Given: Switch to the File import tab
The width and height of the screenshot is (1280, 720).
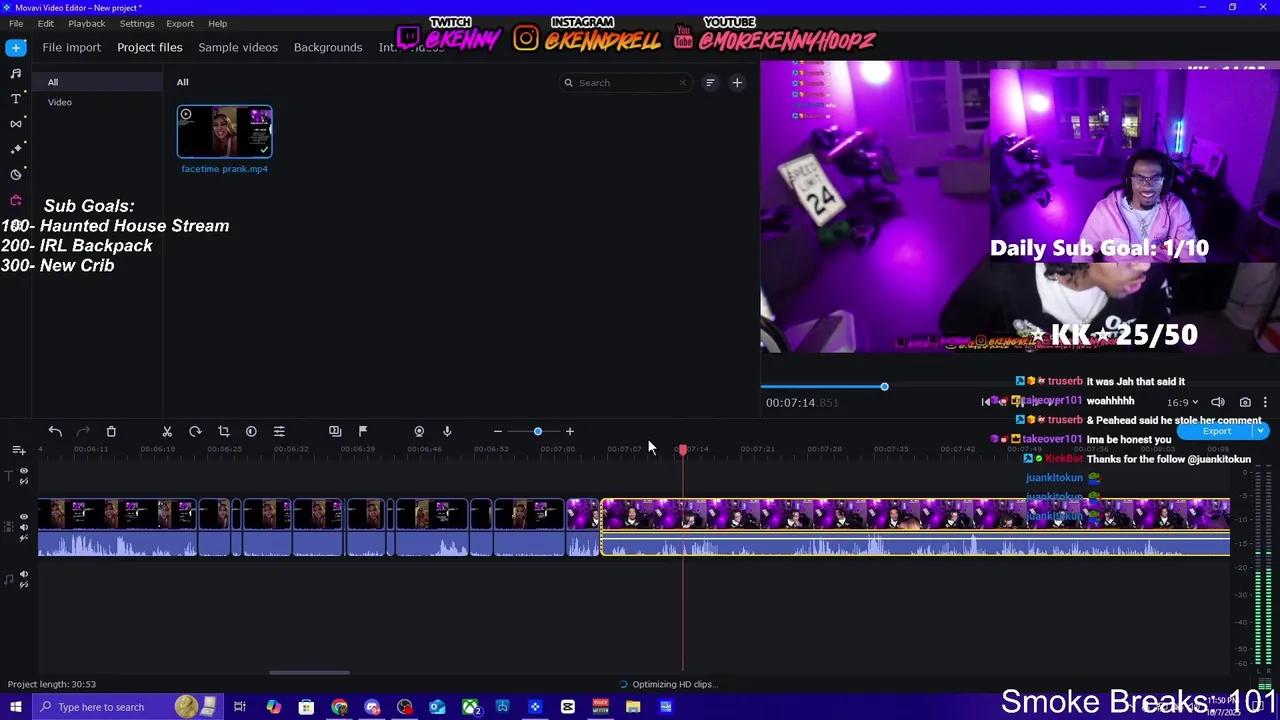Looking at the screenshot, I should point(72,47).
